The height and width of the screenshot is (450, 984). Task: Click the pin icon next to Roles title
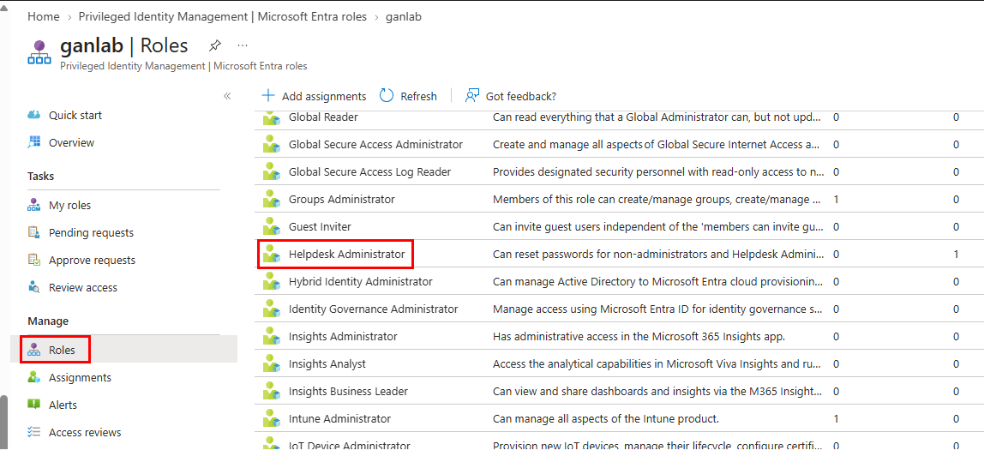coord(215,46)
